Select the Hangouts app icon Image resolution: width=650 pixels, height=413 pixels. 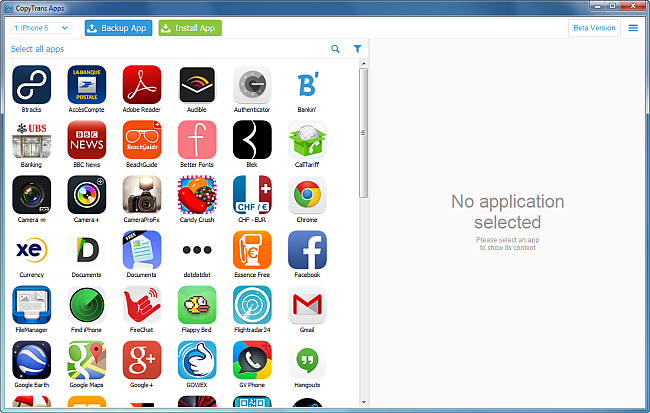(307, 360)
